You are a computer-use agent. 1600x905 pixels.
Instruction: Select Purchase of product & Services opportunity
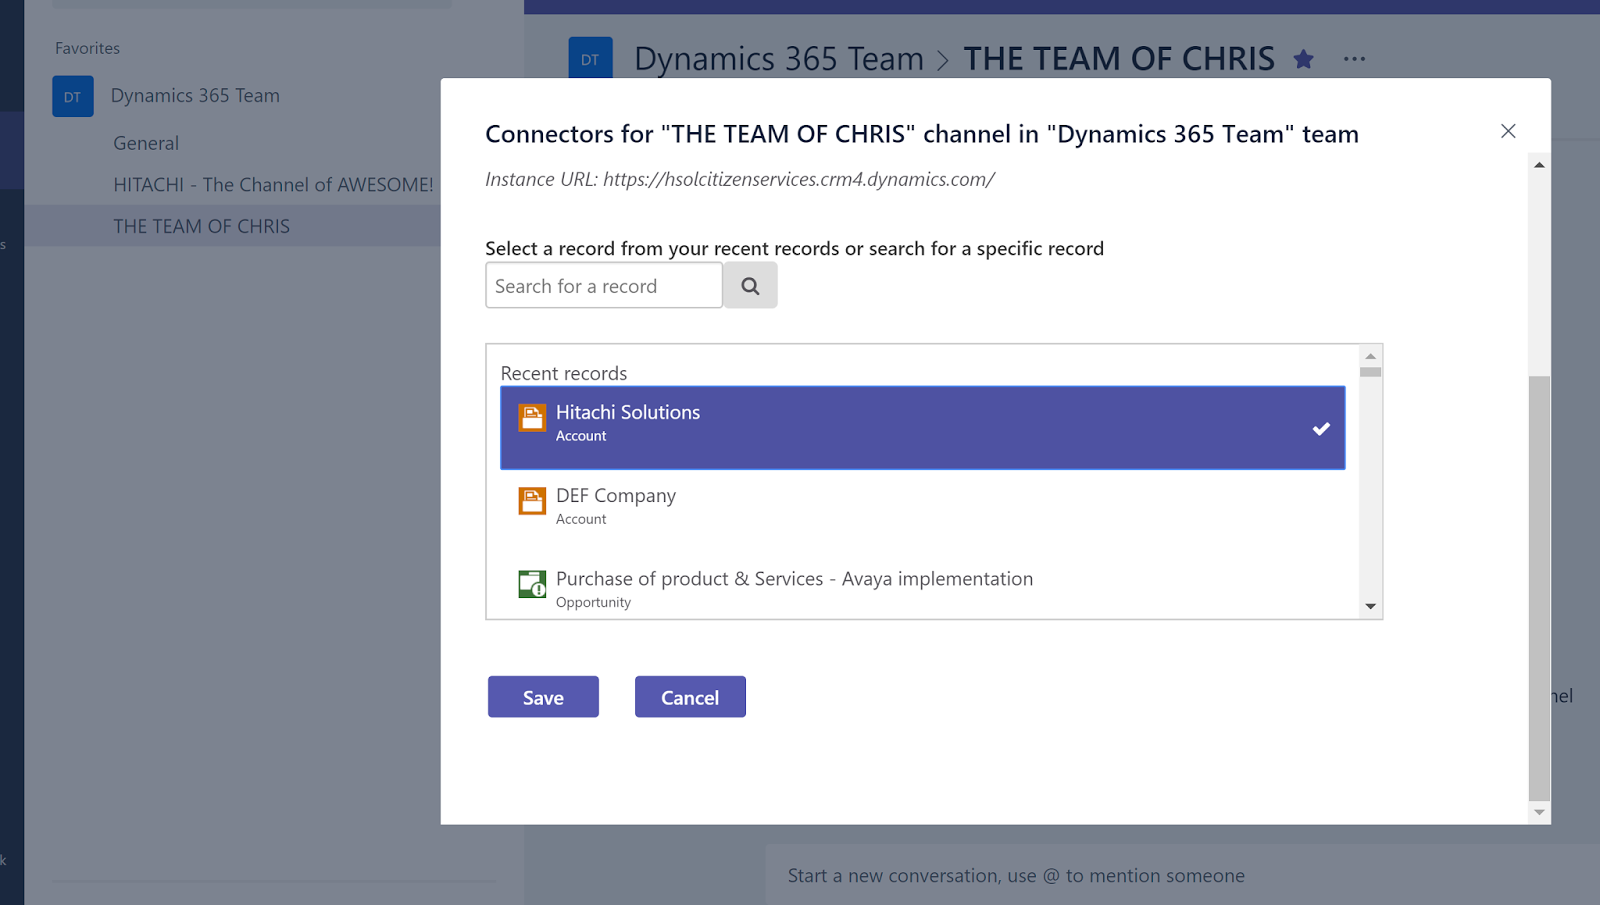coord(922,589)
